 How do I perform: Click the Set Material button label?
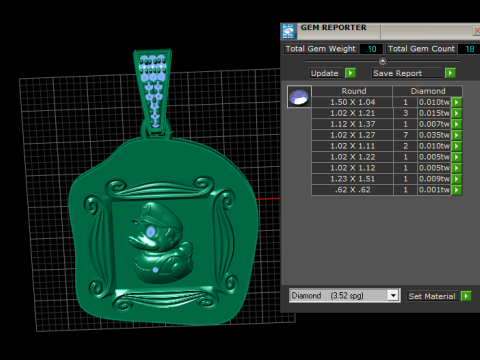tap(432, 296)
